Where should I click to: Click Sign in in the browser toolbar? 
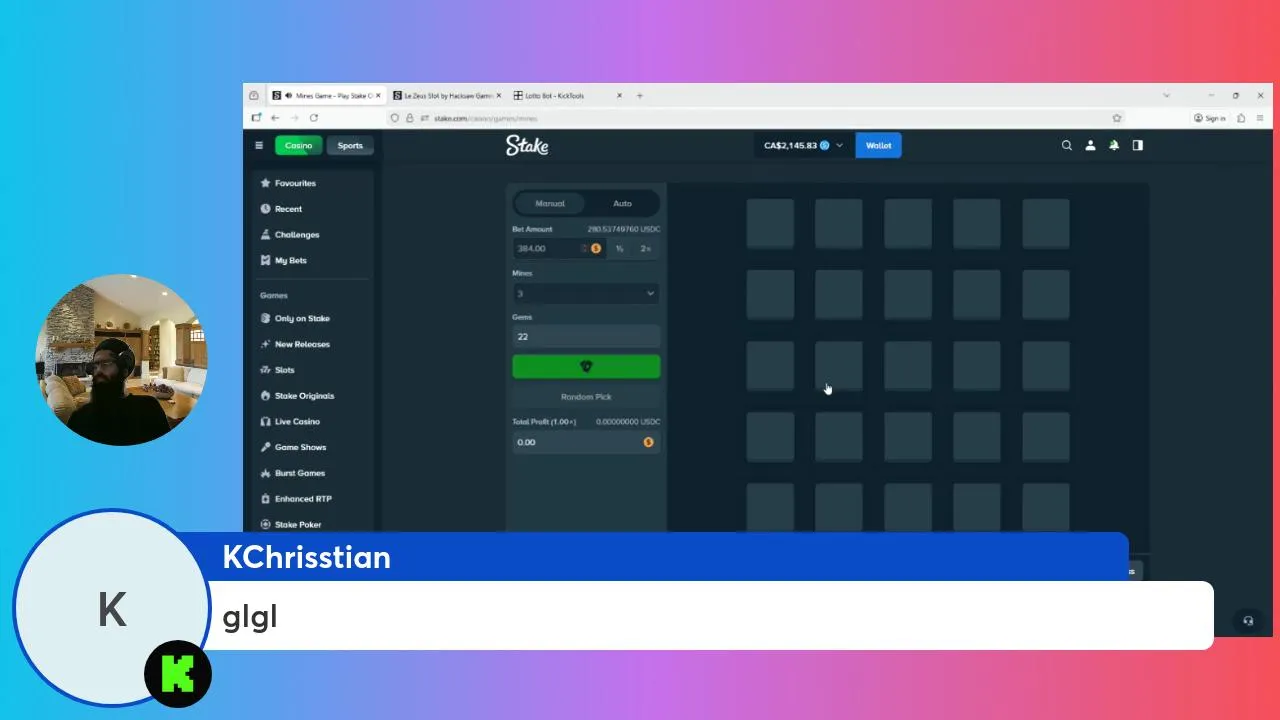[x=1209, y=118]
